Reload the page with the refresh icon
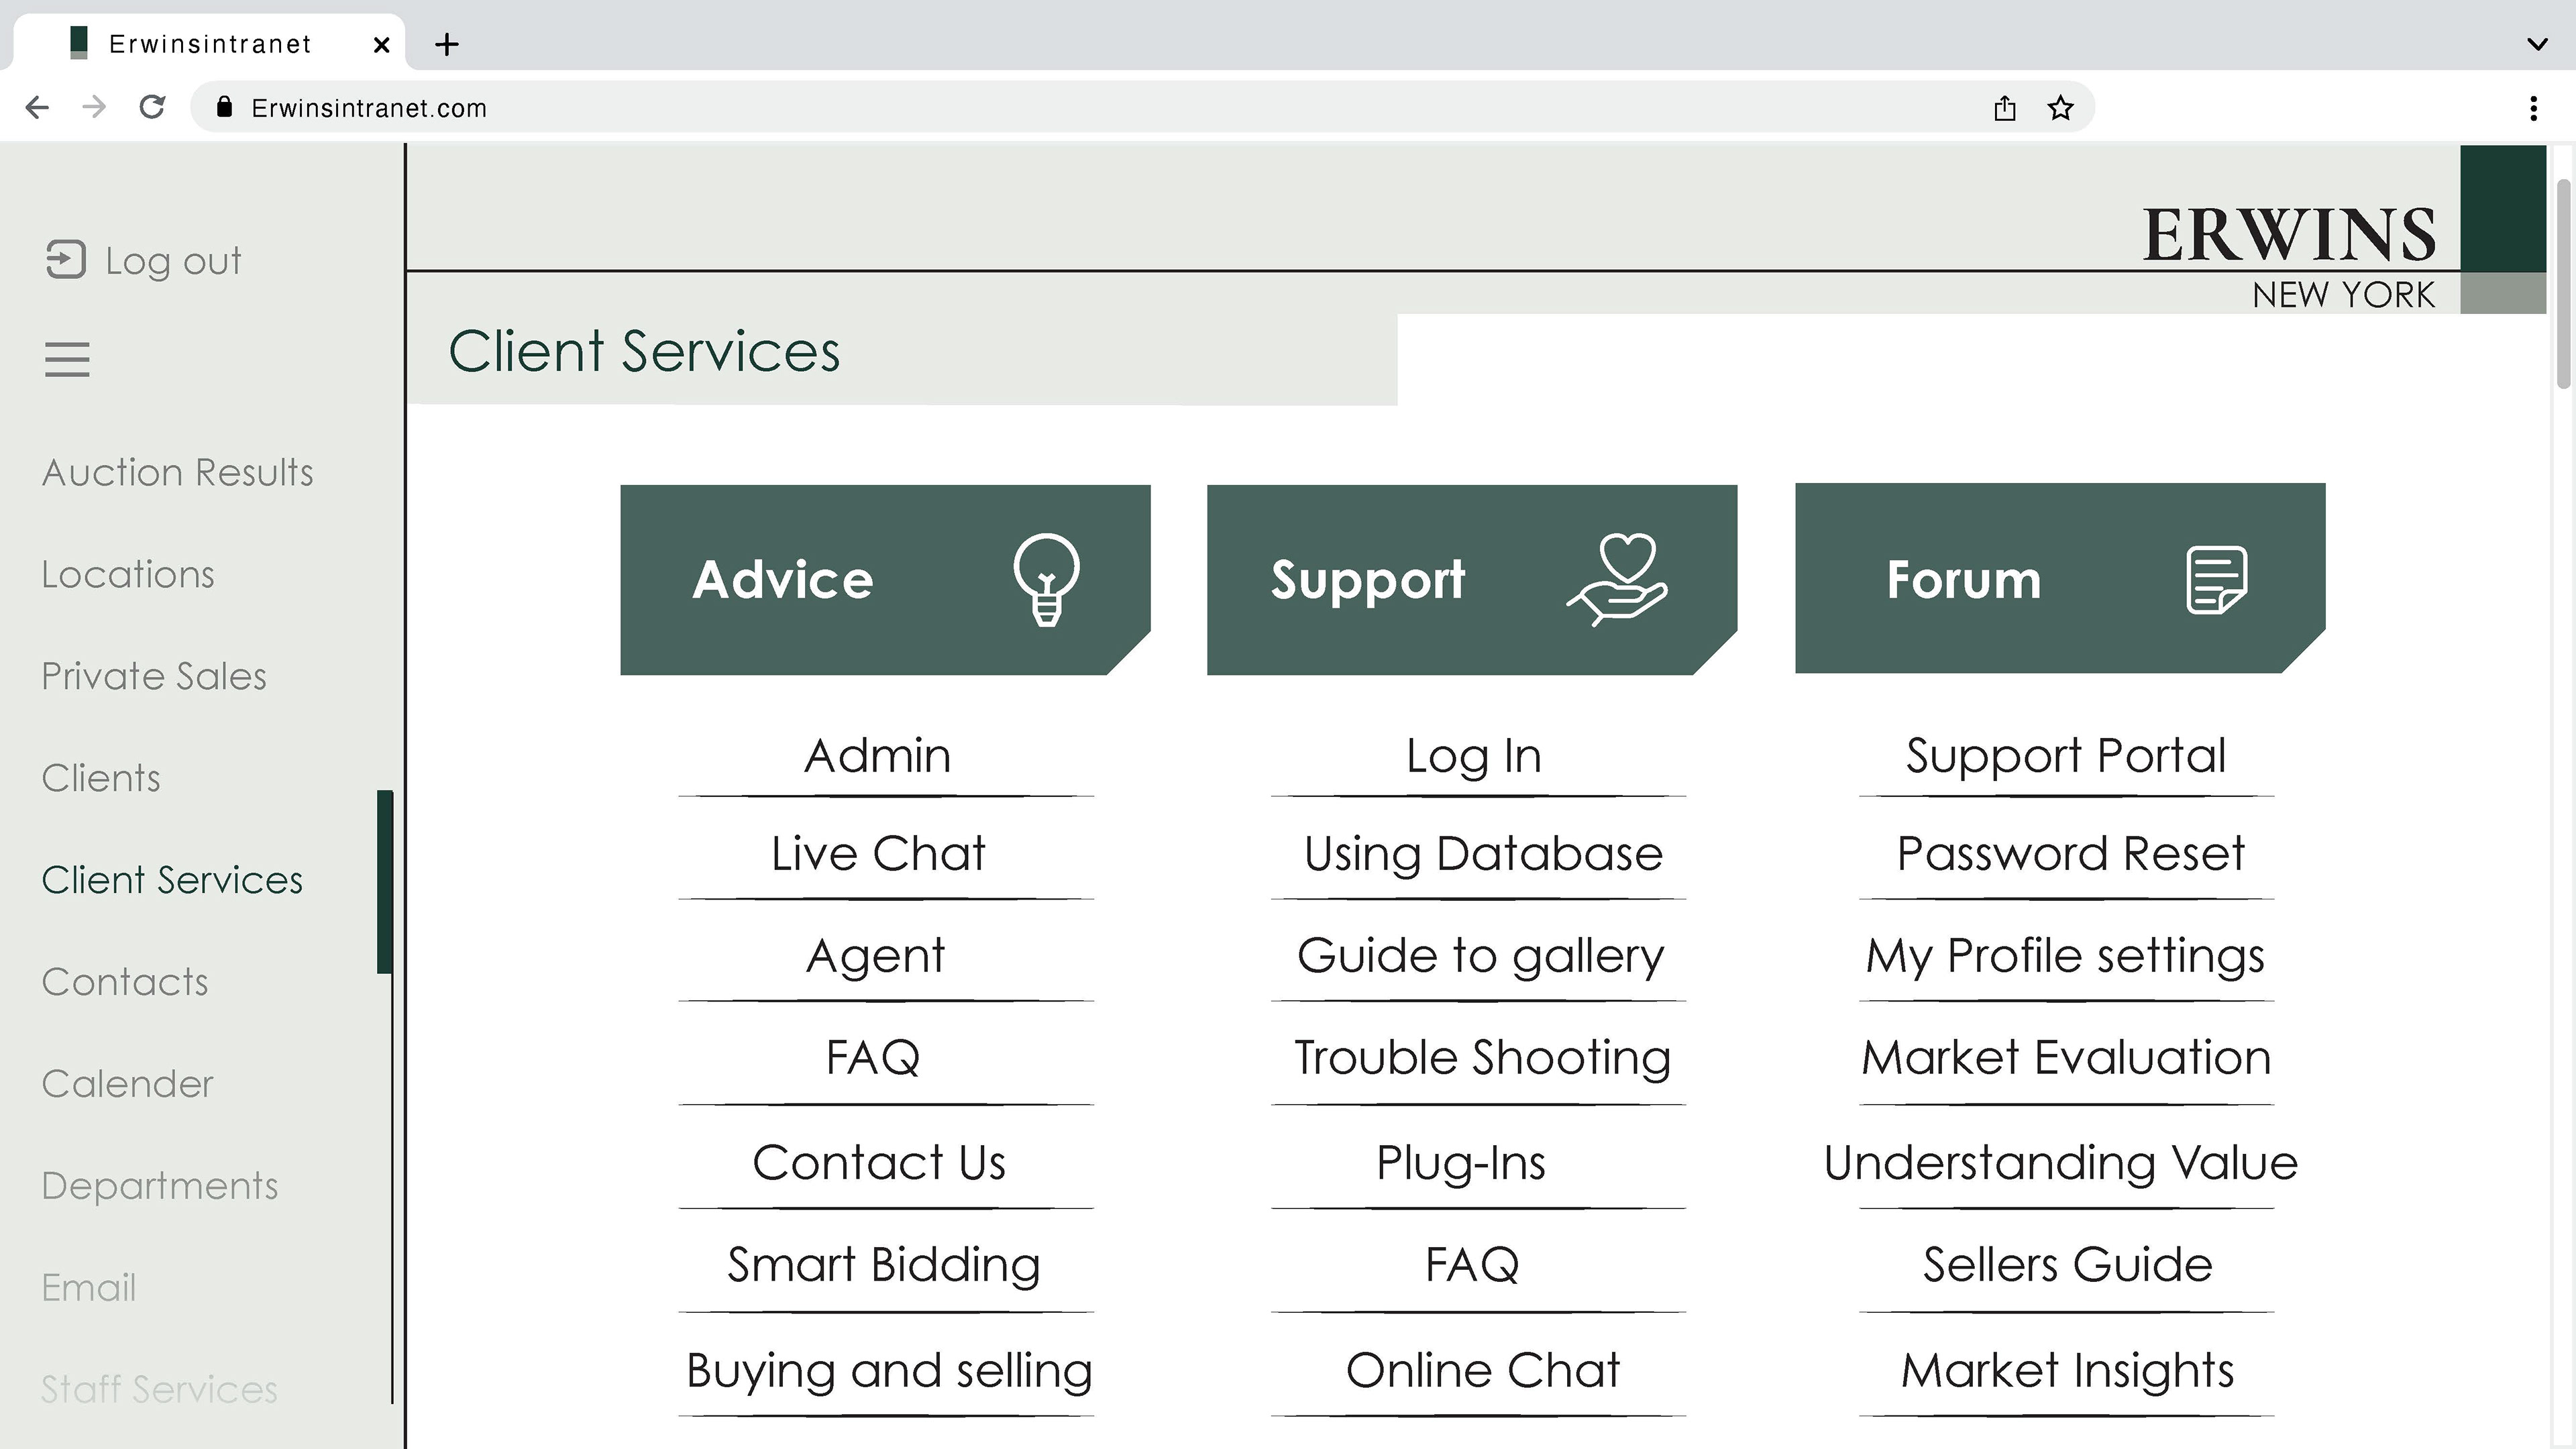The width and height of the screenshot is (2576, 1449). pyautogui.click(x=152, y=107)
